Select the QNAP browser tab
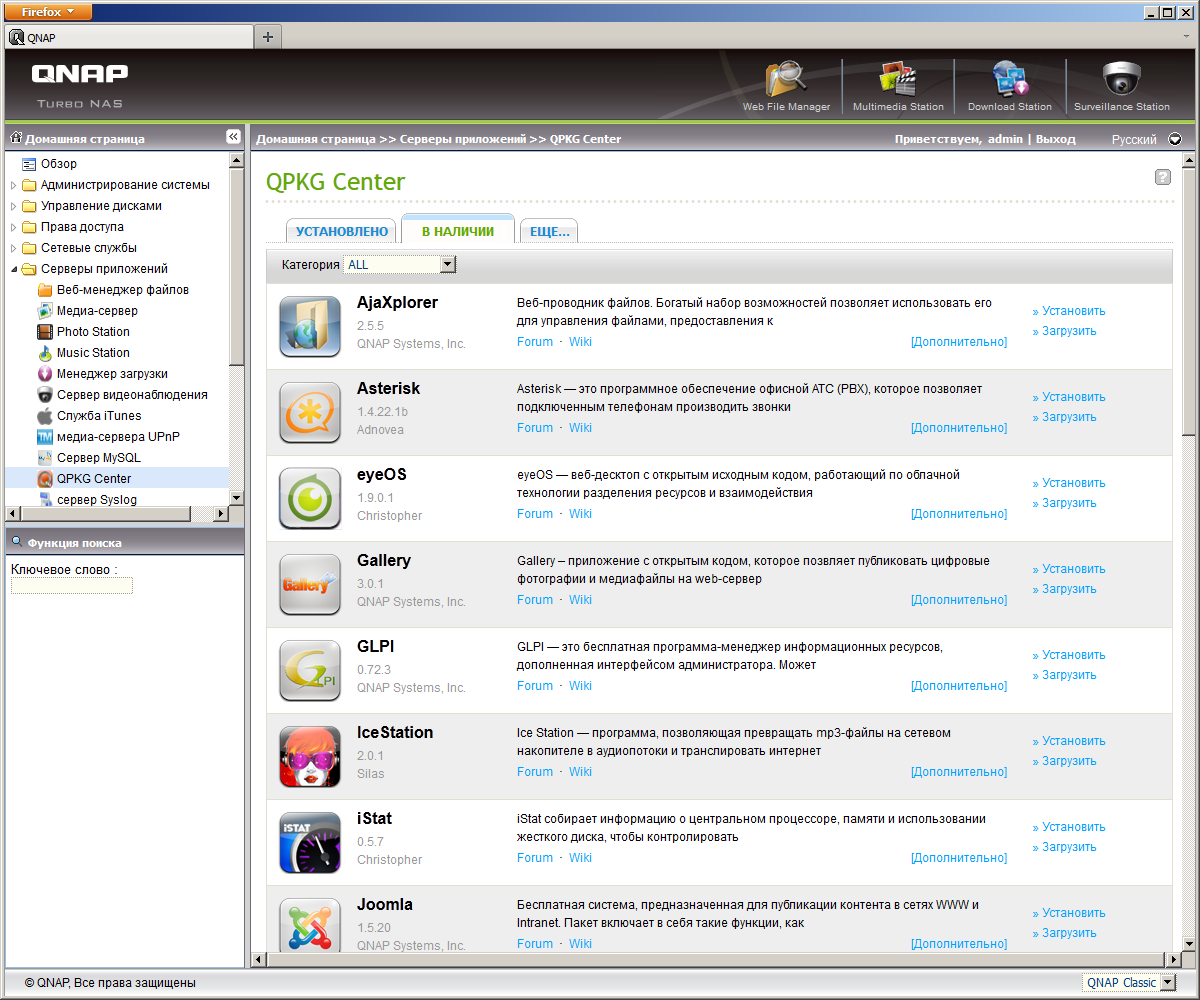 [129, 37]
